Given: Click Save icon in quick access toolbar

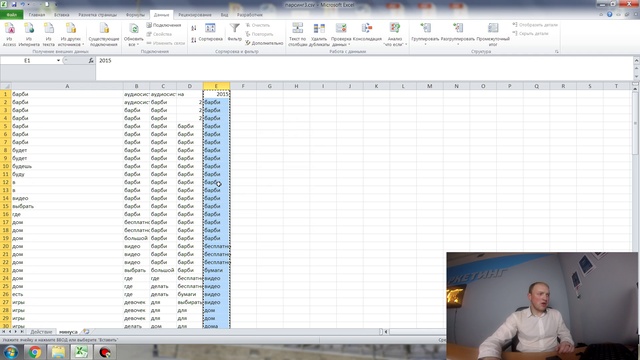Looking at the screenshot, I should click(x=14, y=4).
